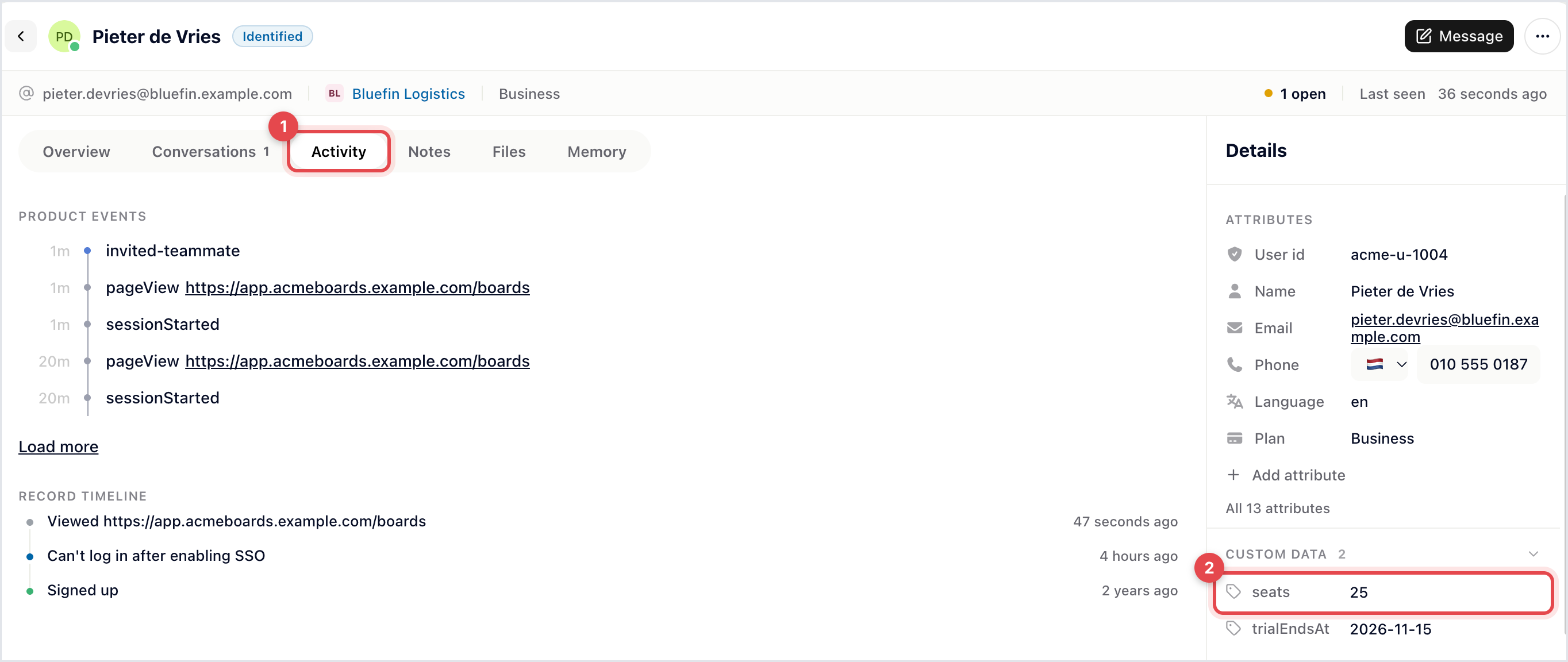Screen dimensions: 1568x662
Task: Click the @ icon beside the header email
Action: 27,94
